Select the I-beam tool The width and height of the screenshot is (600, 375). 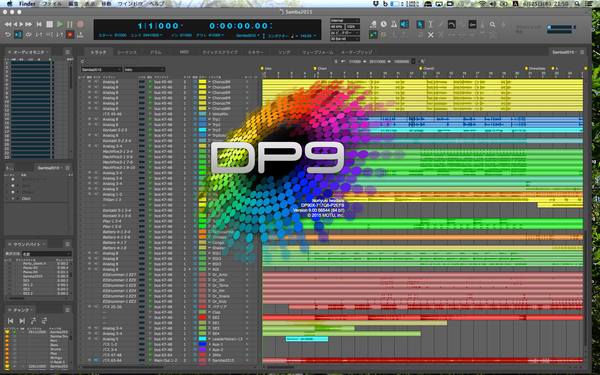(x=430, y=24)
